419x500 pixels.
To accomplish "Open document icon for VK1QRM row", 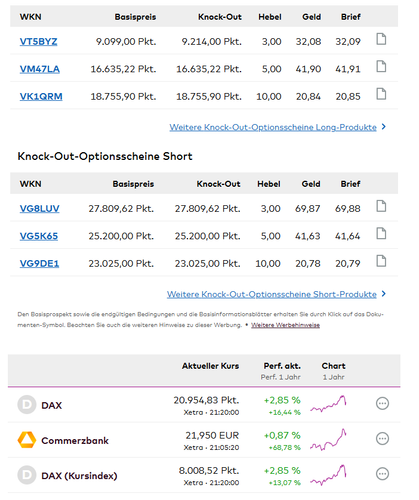I will tap(381, 94).
